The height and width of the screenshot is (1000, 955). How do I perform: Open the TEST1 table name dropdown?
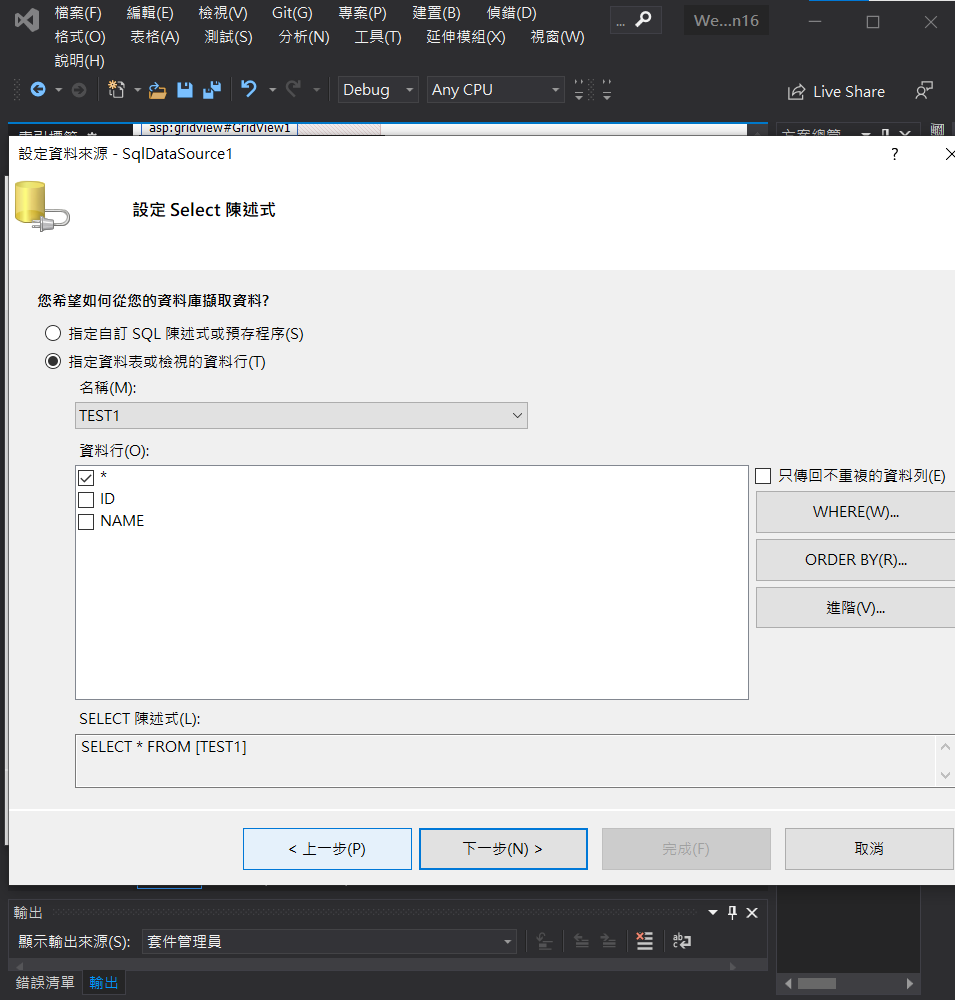[301, 416]
